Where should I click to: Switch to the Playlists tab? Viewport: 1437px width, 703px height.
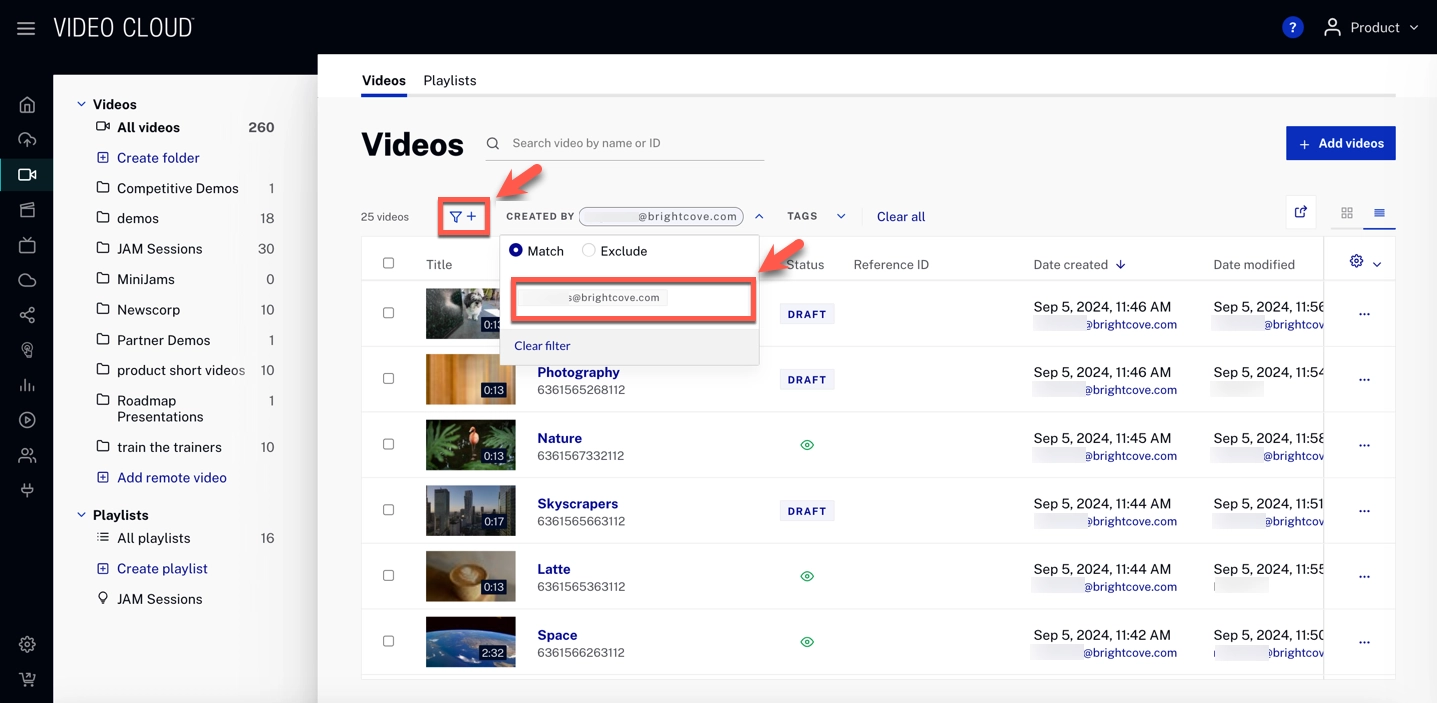[x=449, y=80]
